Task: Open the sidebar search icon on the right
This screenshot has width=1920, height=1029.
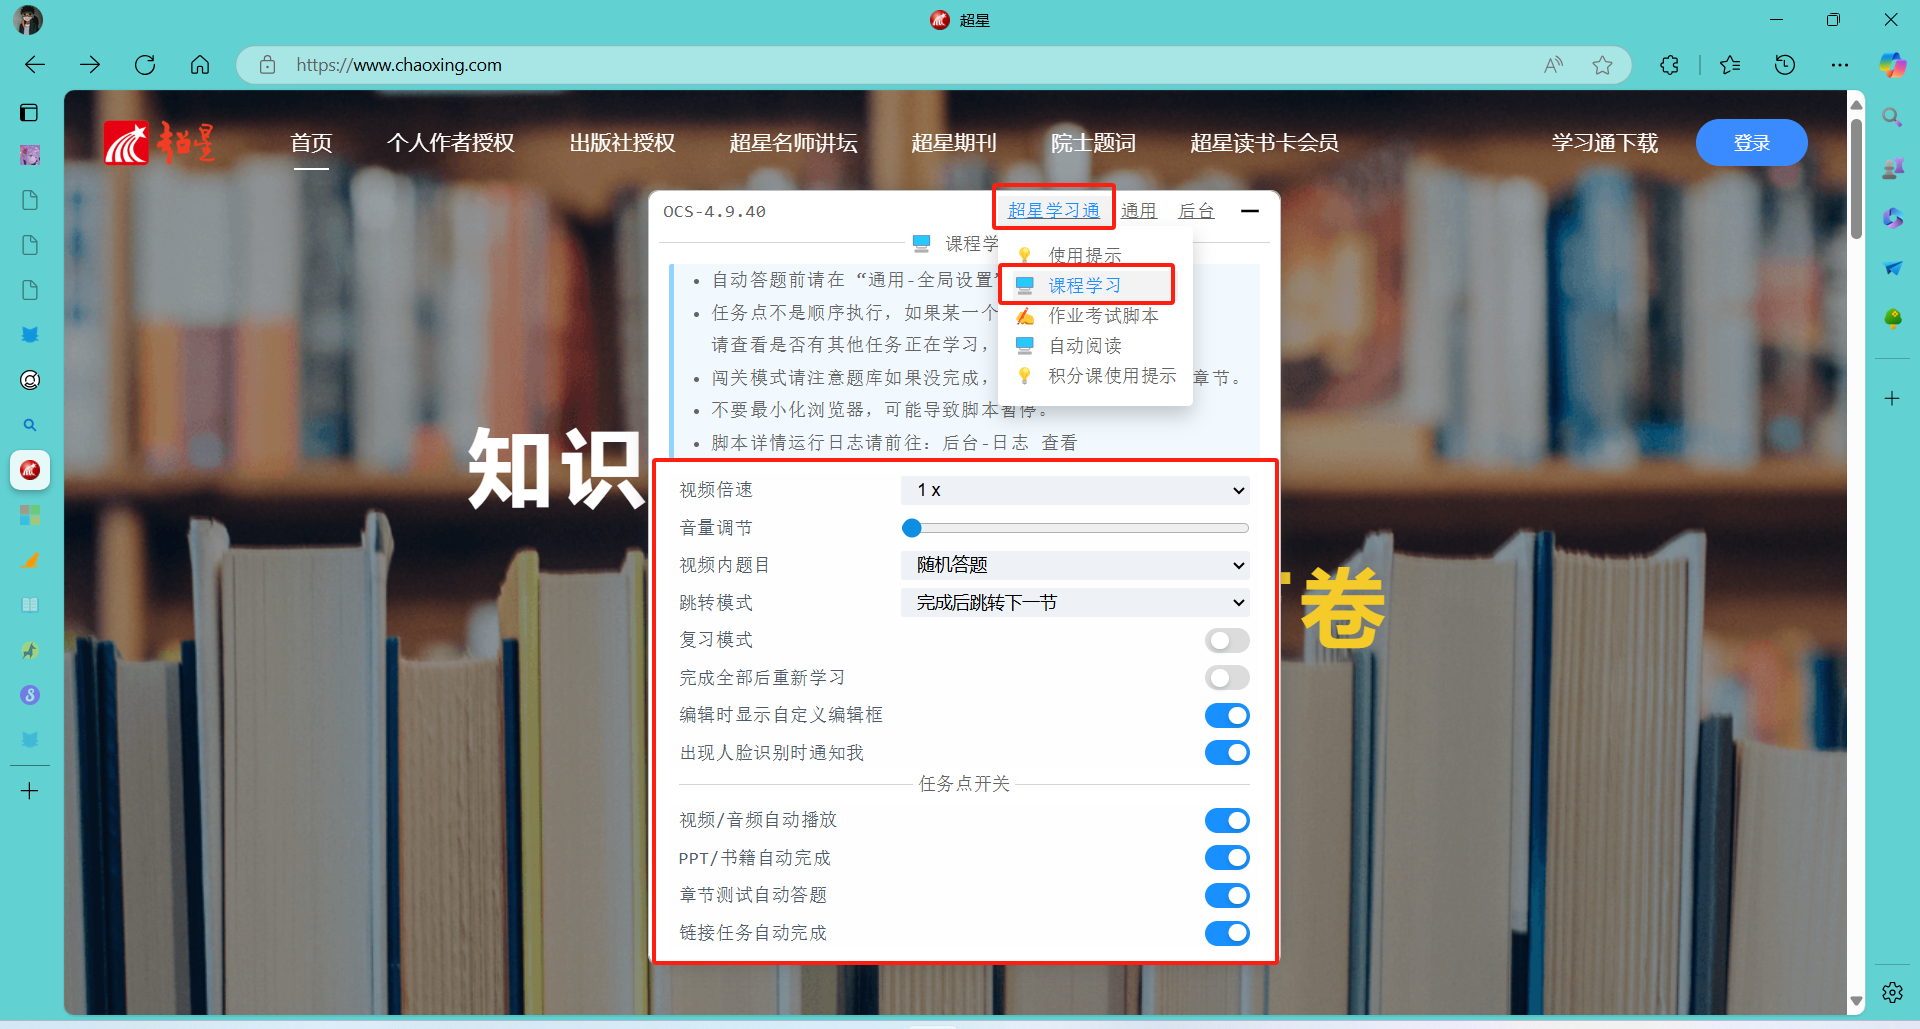Action: (1892, 117)
